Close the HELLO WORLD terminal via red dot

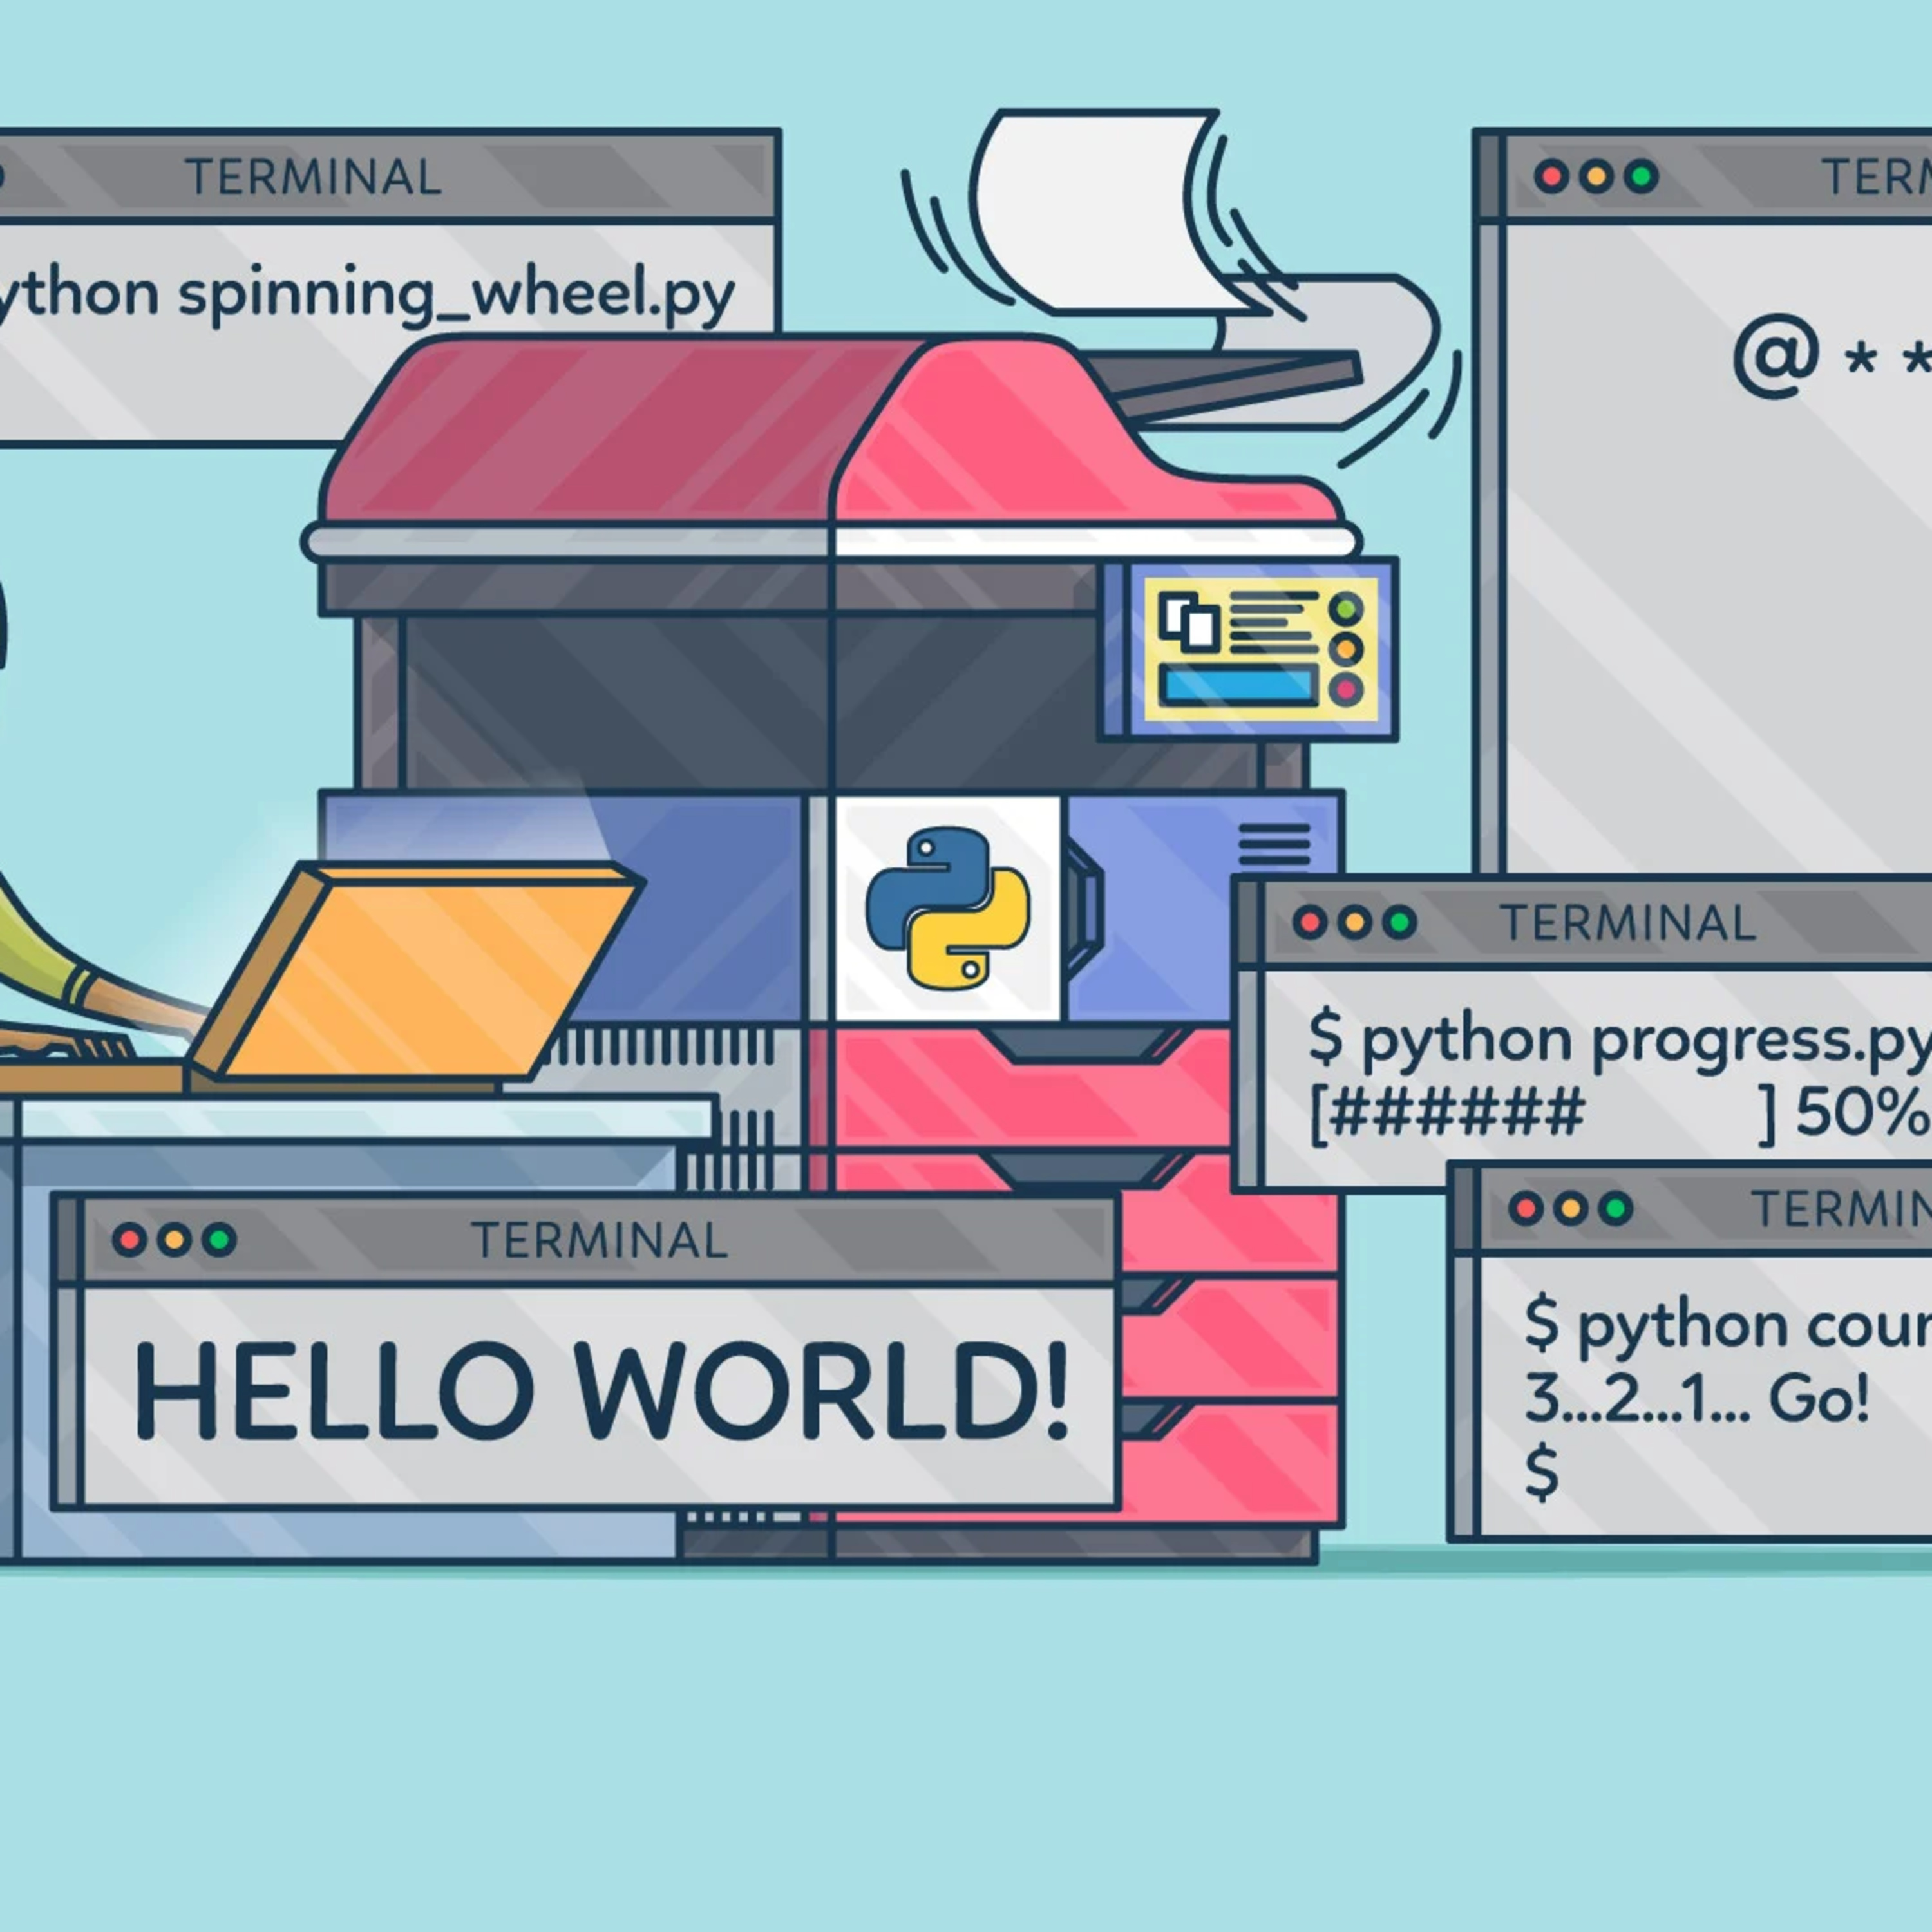129,1240
